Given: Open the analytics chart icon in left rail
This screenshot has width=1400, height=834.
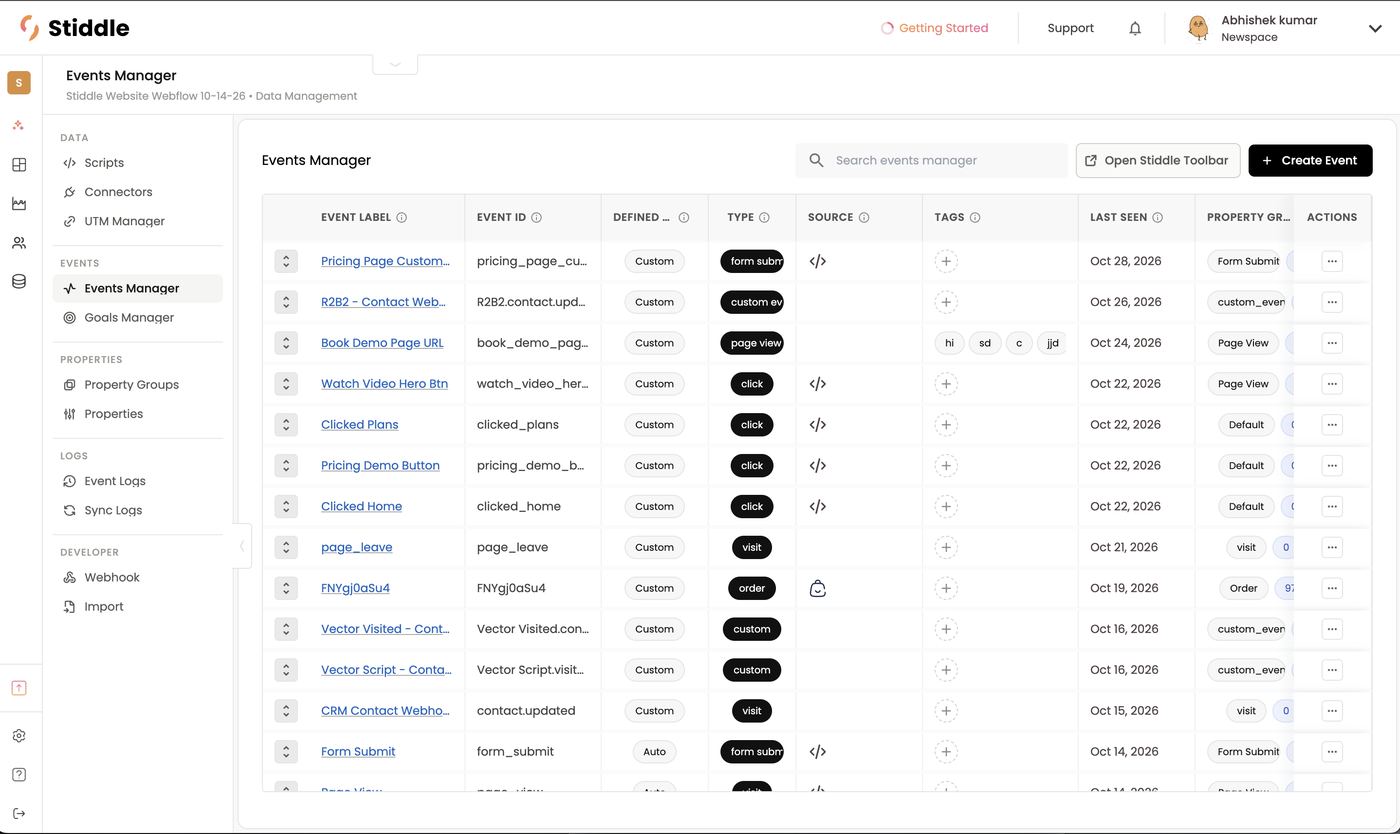Looking at the screenshot, I should (x=19, y=204).
